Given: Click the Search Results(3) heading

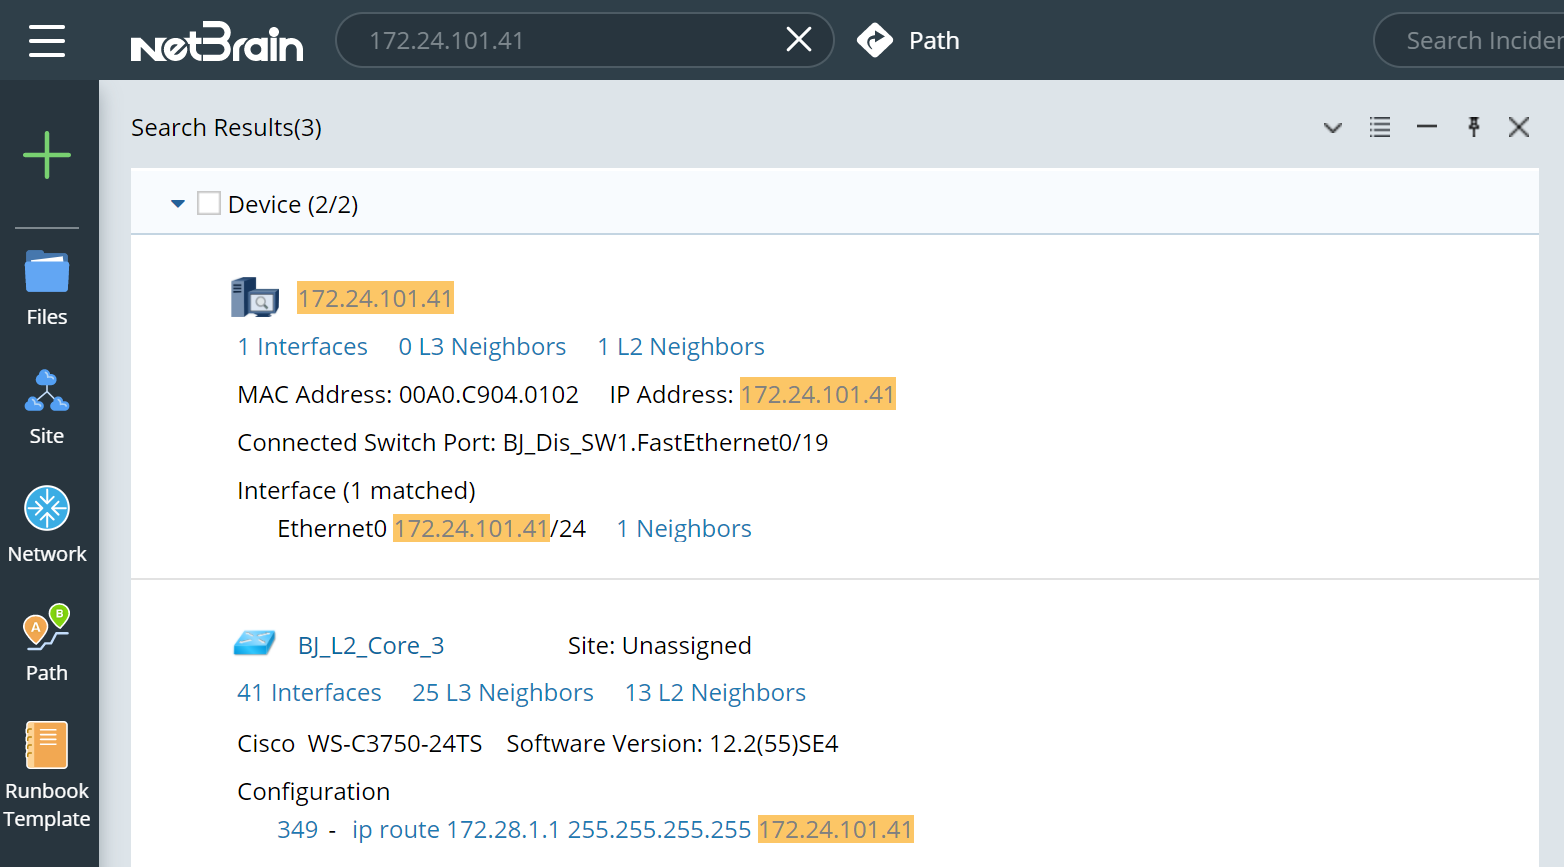Looking at the screenshot, I should pyautogui.click(x=227, y=128).
